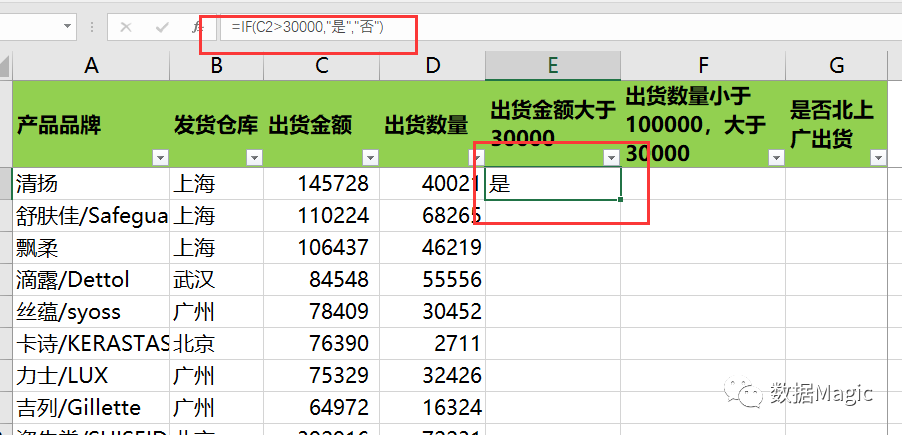Screen dimensions: 902x435
Task: Select column D header
Action: point(433,66)
